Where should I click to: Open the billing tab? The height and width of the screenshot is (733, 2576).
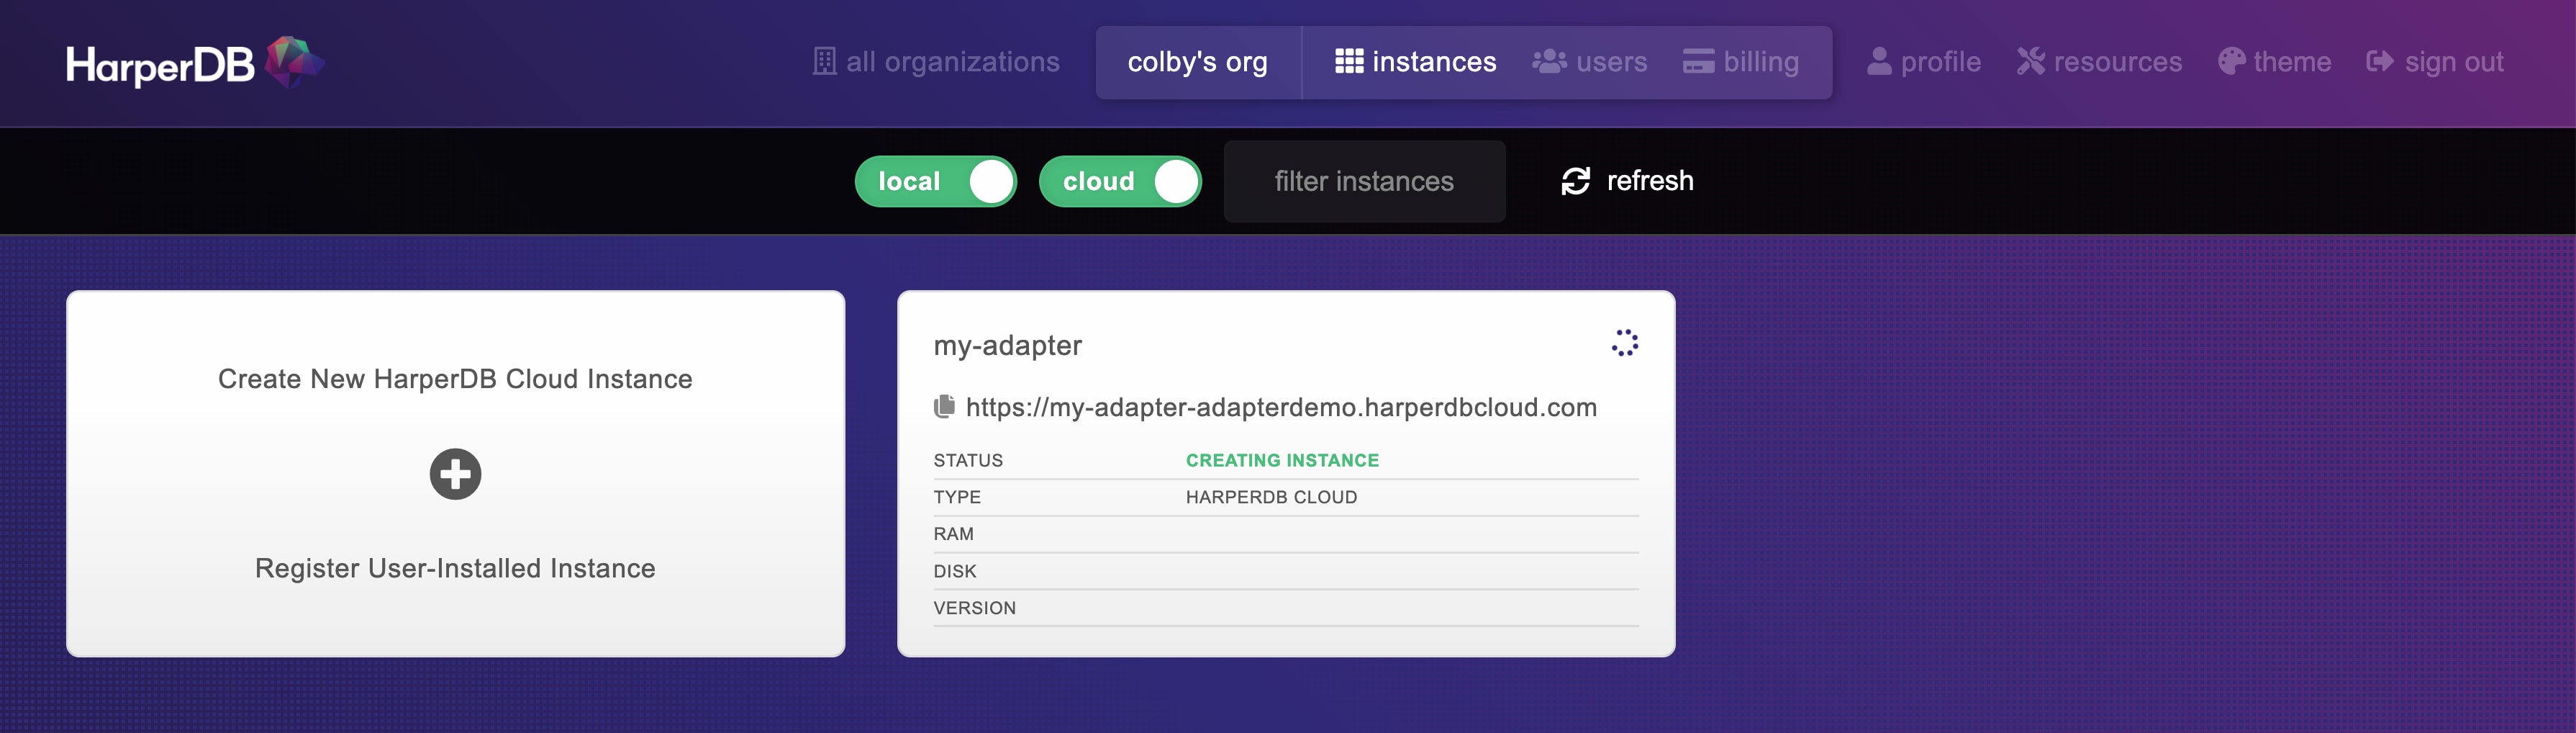pyautogui.click(x=1740, y=62)
